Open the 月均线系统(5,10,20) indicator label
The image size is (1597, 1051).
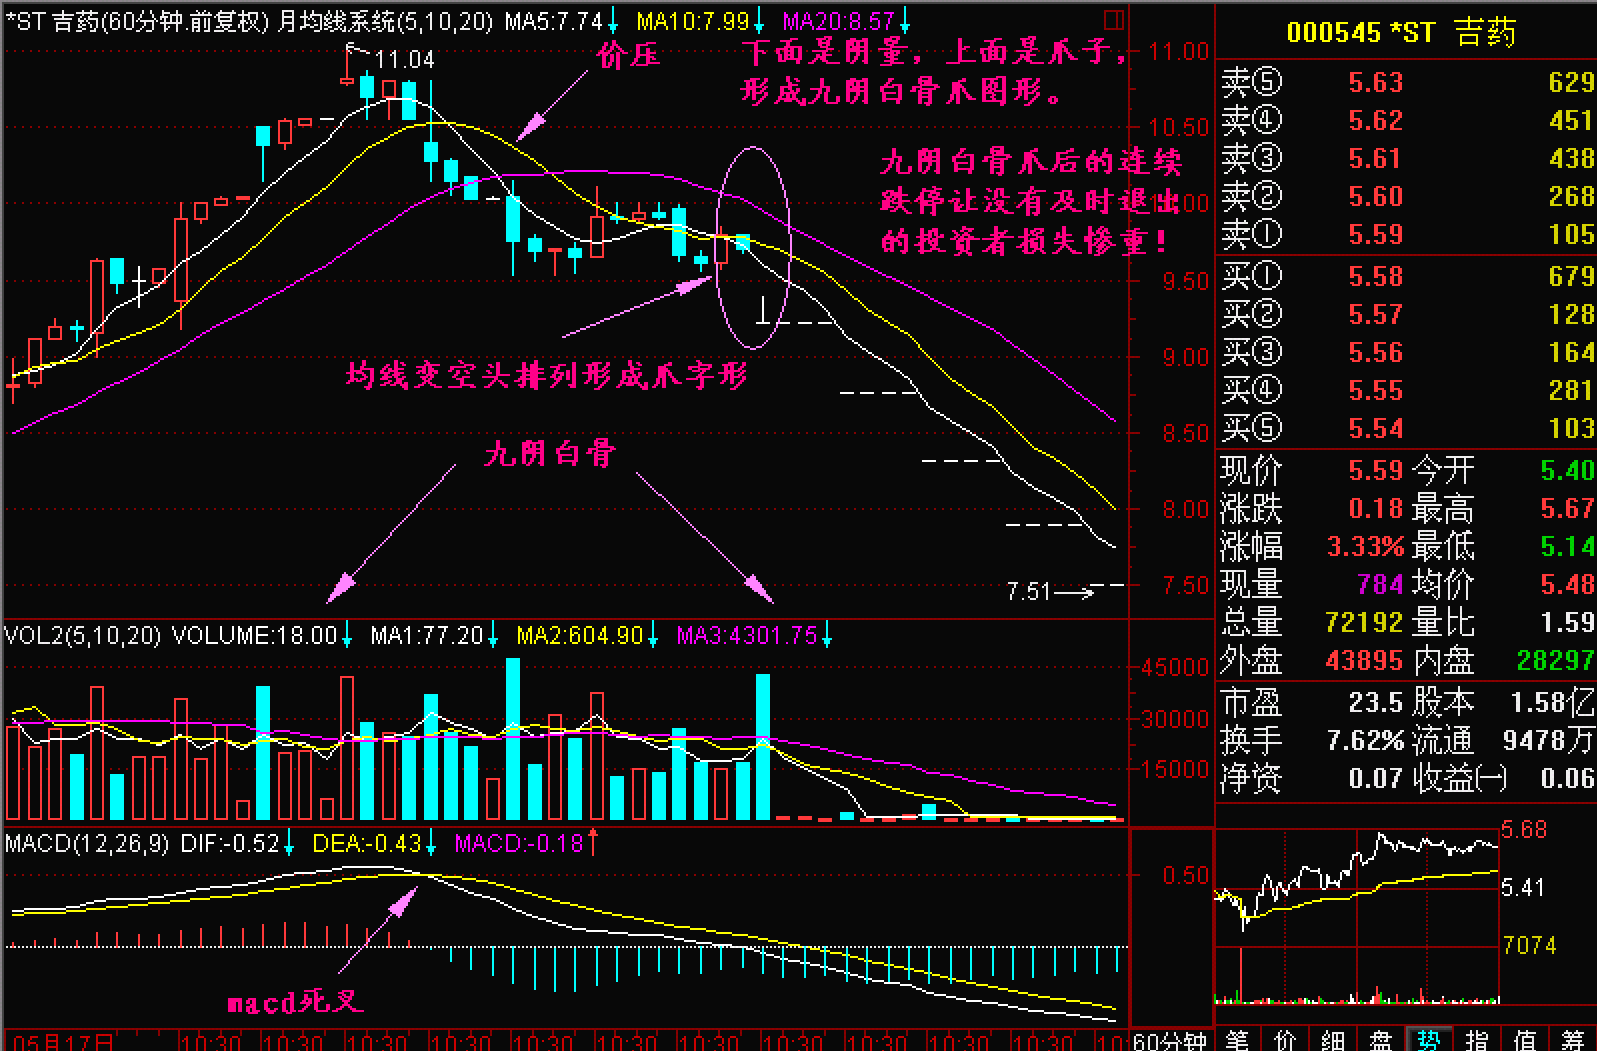[x=384, y=21]
